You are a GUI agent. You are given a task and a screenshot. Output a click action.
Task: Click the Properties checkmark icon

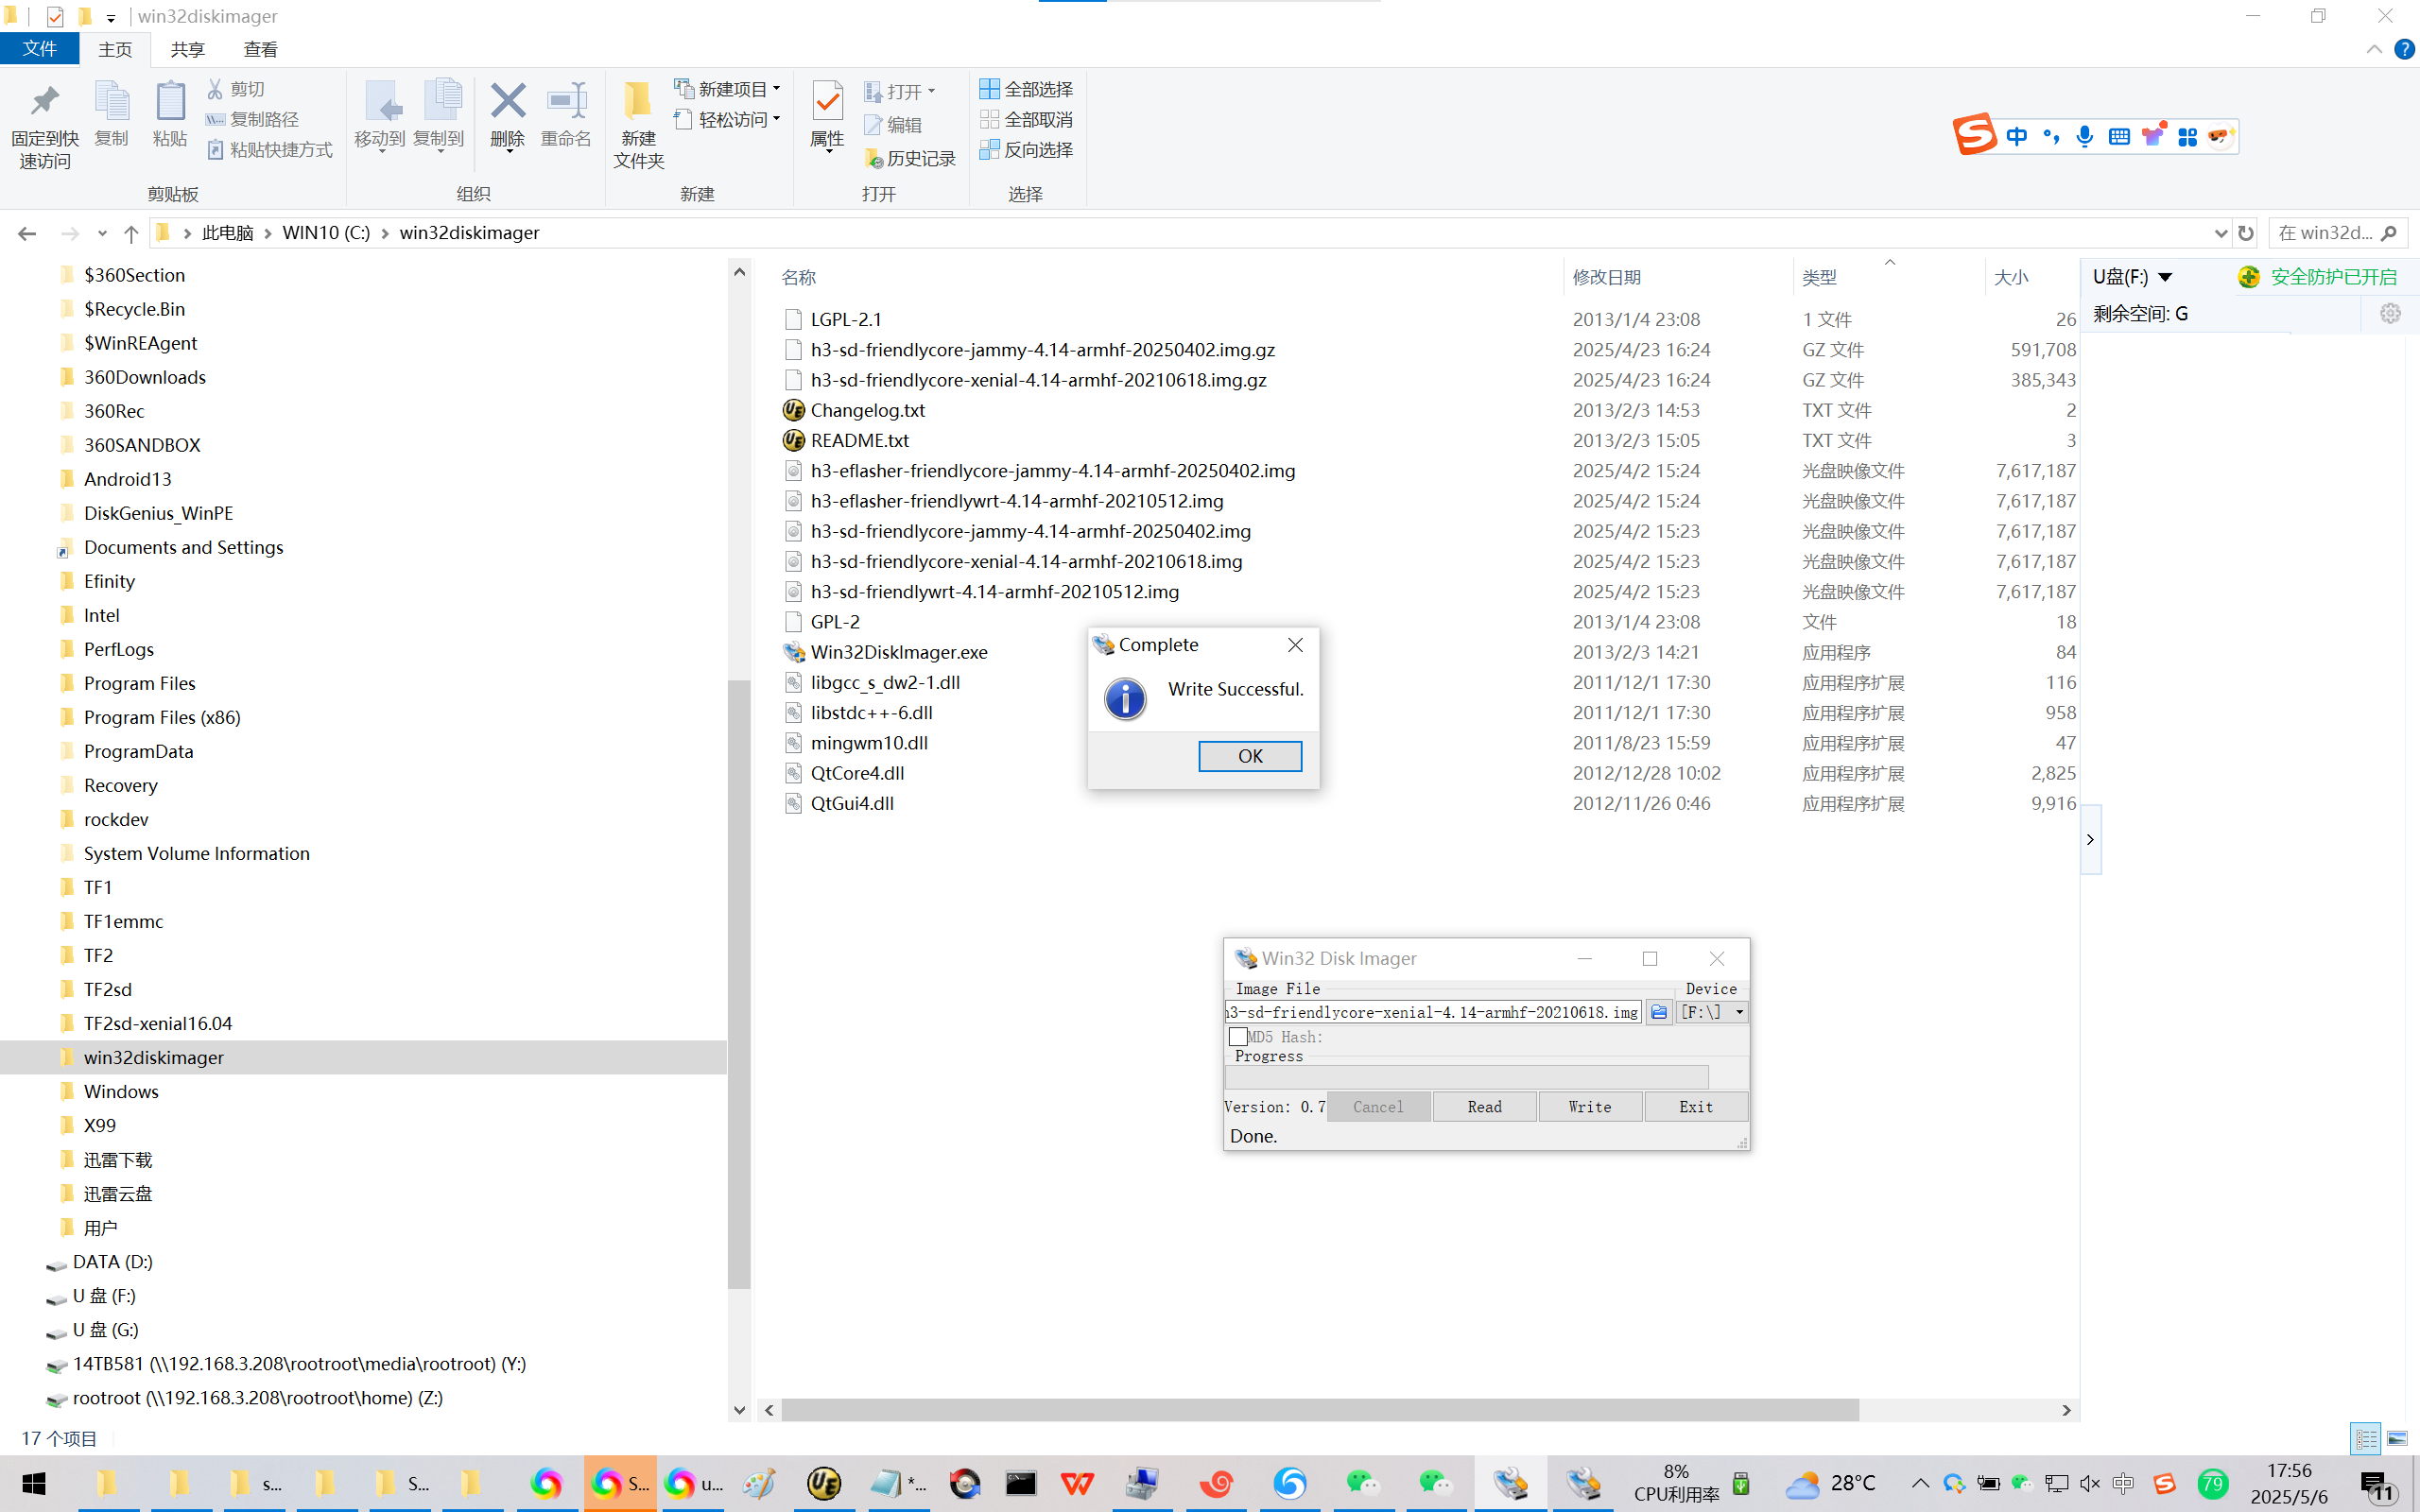pyautogui.click(x=827, y=101)
